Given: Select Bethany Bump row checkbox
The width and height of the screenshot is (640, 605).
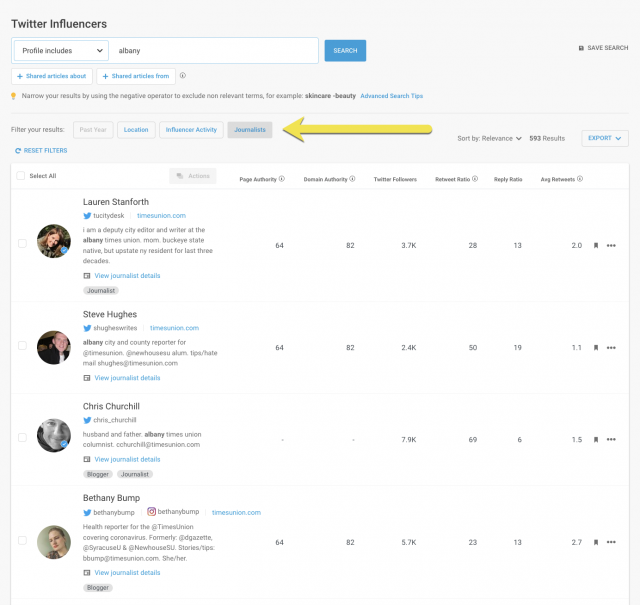Looking at the screenshot, I should coord(22,540).
